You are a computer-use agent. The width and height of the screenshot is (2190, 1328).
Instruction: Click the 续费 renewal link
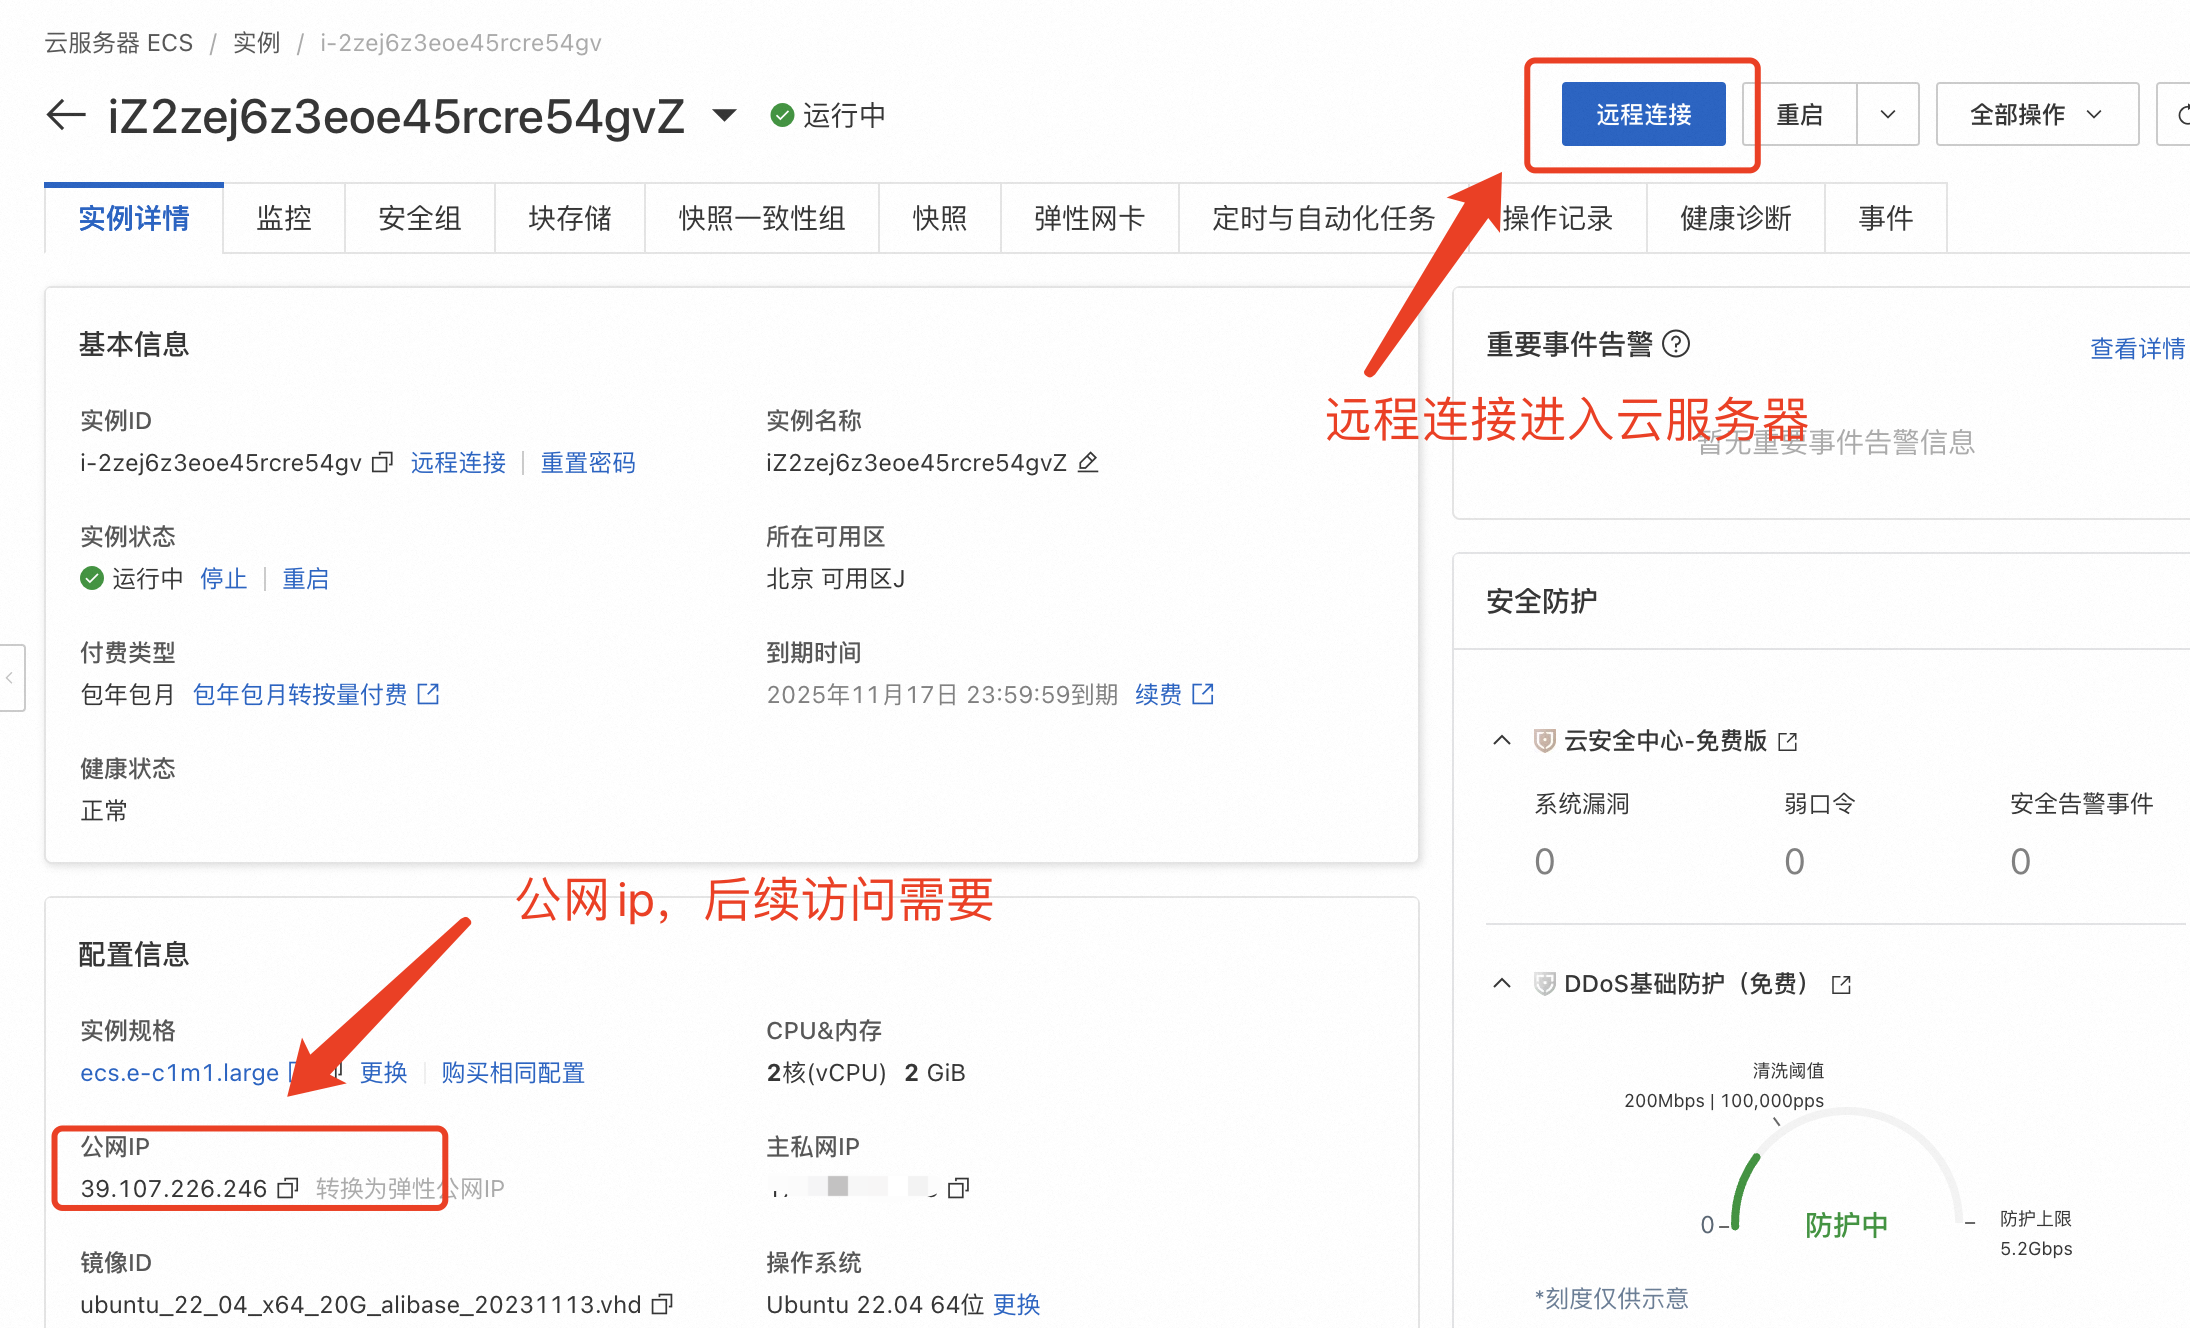tap(1158, 694)
